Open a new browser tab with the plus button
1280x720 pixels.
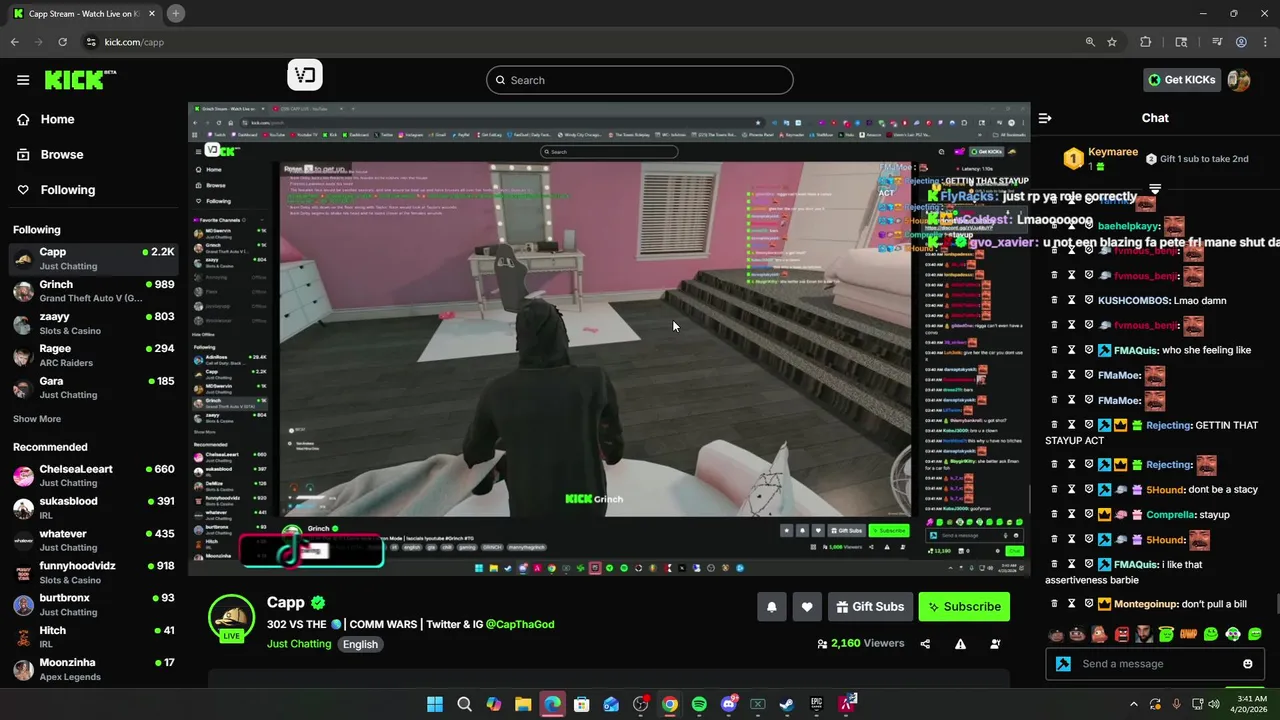(176, 13)
